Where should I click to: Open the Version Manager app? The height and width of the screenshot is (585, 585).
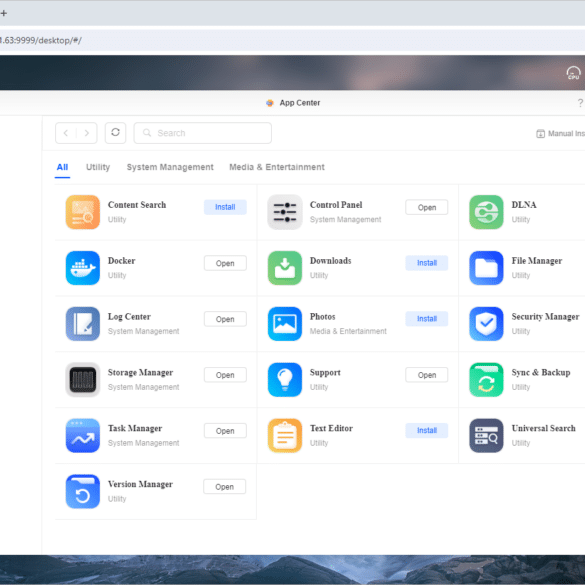click(224, 487)
